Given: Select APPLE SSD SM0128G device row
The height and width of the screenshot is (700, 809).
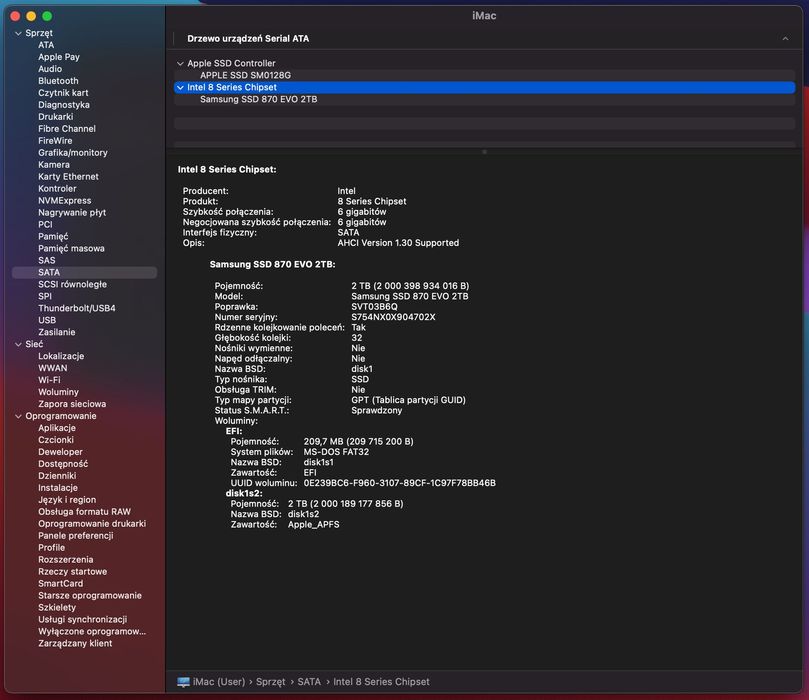Looking at the screenshot, I should pos(484,75).
